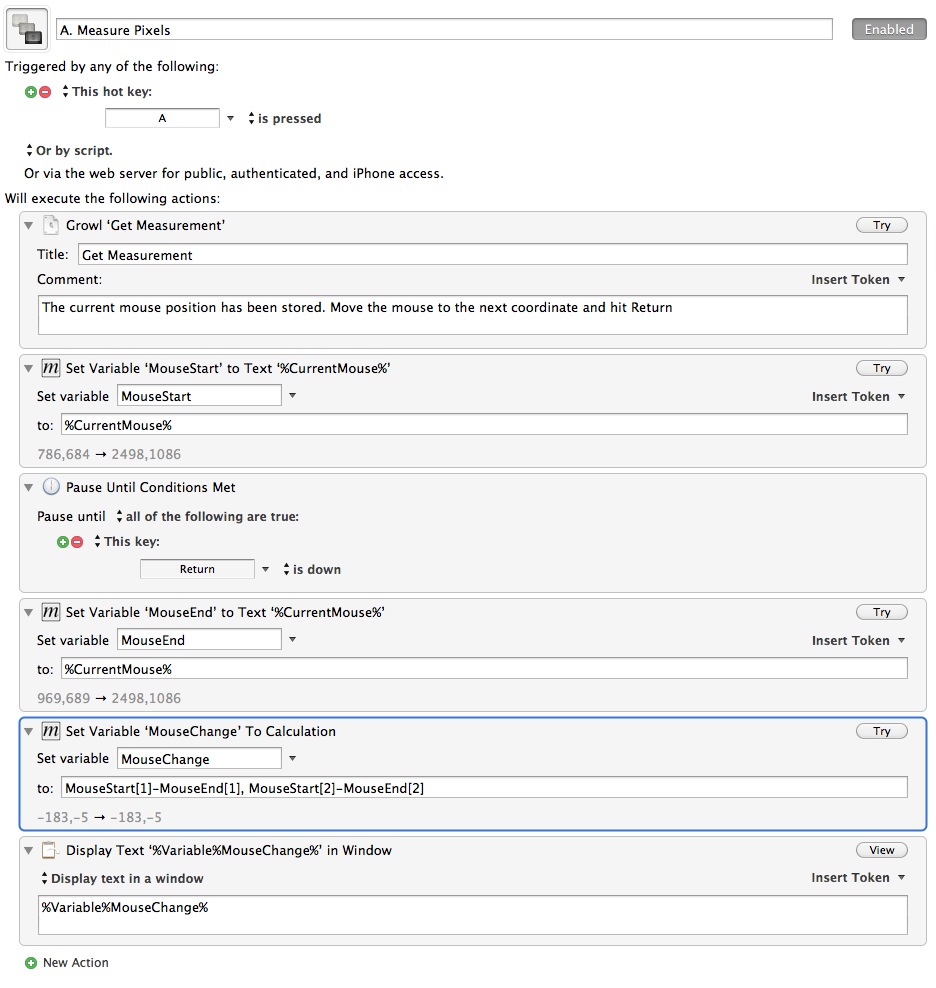Toggle the Enabled macro button
This screenshot has width=936, height=988.
pyautogui.click(x=889, y=29)
